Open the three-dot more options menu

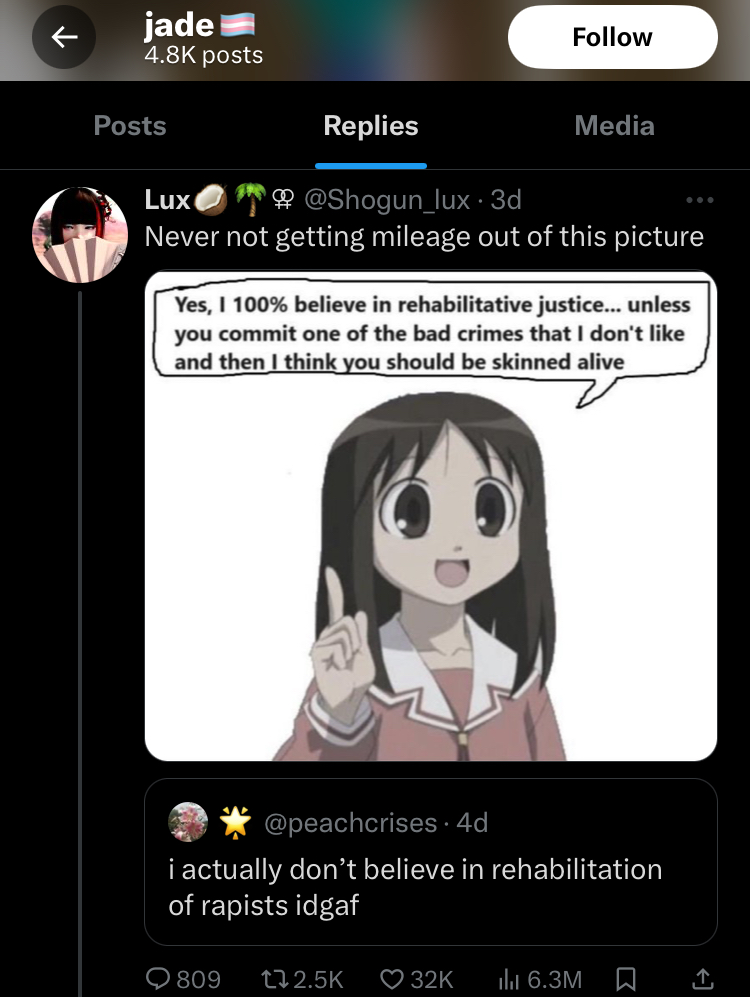click(x=700, y=200)
